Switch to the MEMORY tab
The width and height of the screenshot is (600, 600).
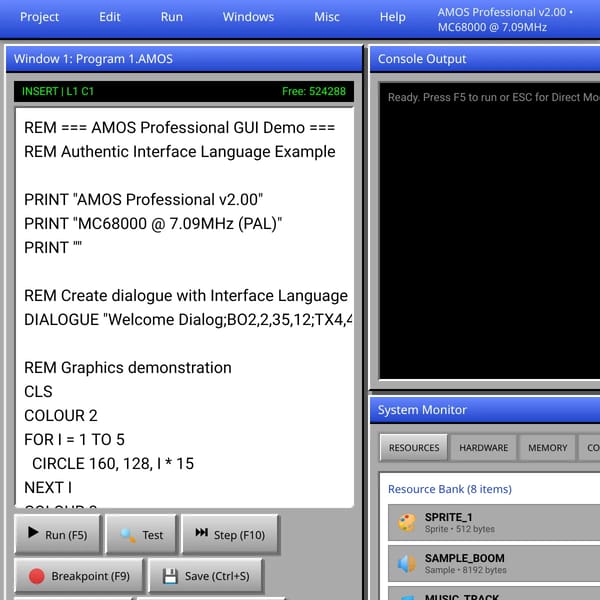click(x=547, y=447)
